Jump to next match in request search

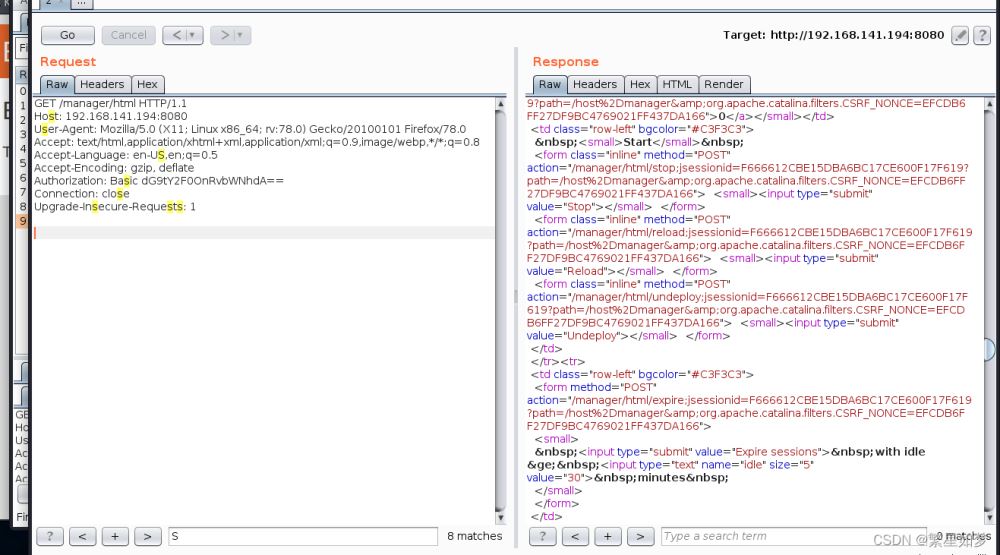point(148,537)
